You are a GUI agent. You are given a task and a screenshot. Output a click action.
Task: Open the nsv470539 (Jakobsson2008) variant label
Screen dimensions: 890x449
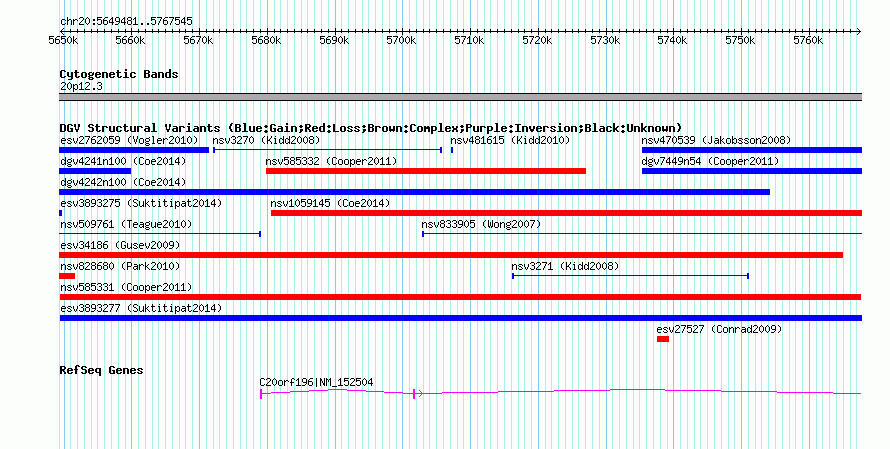(x=716, y=140)
